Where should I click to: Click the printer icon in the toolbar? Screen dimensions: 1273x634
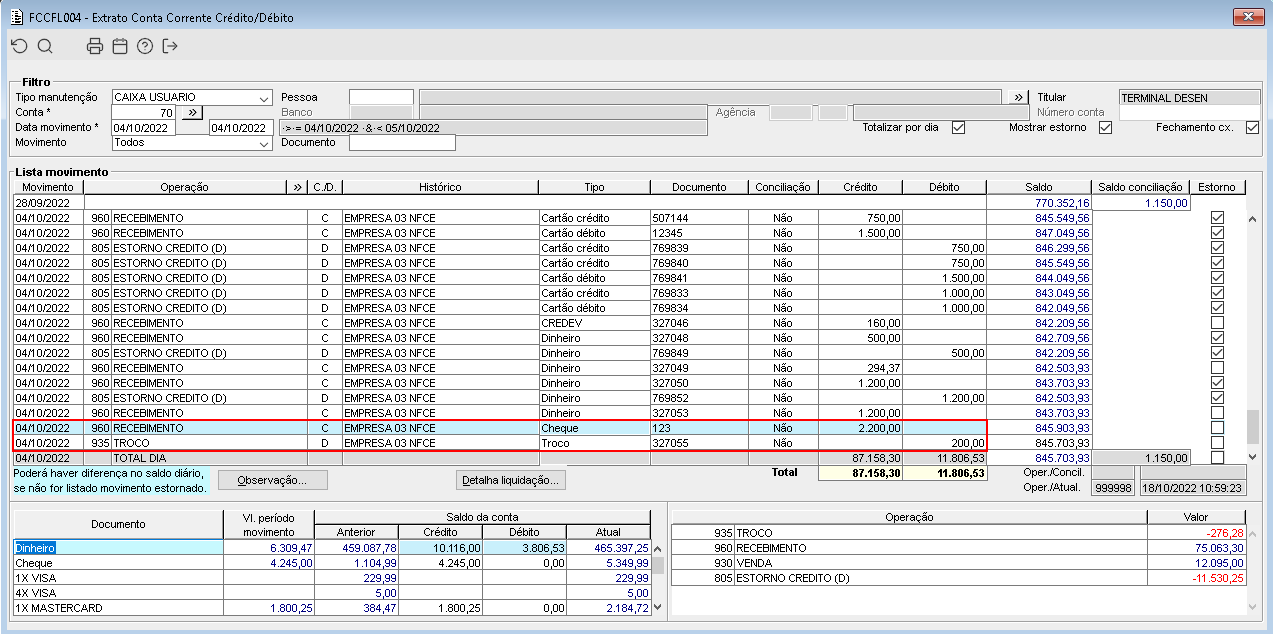click(x=95, y=46)
